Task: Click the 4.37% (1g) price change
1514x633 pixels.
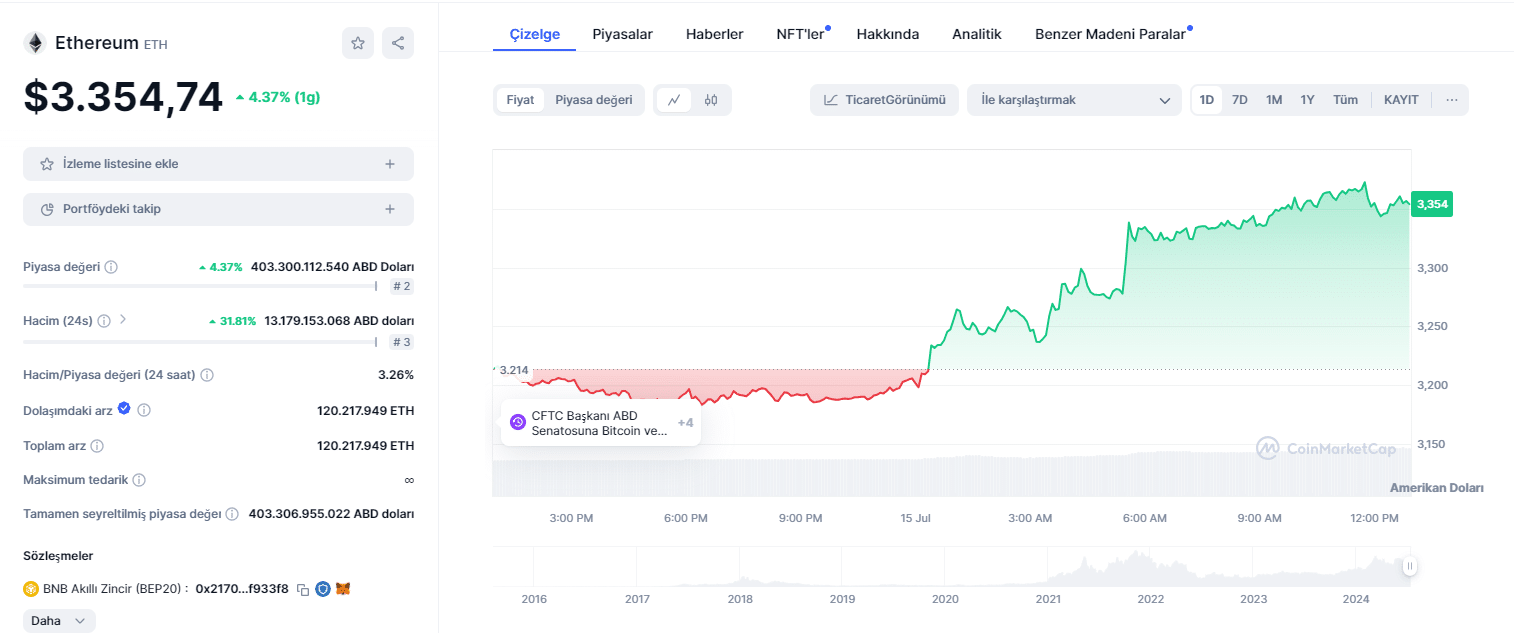Action: [278, 97]
